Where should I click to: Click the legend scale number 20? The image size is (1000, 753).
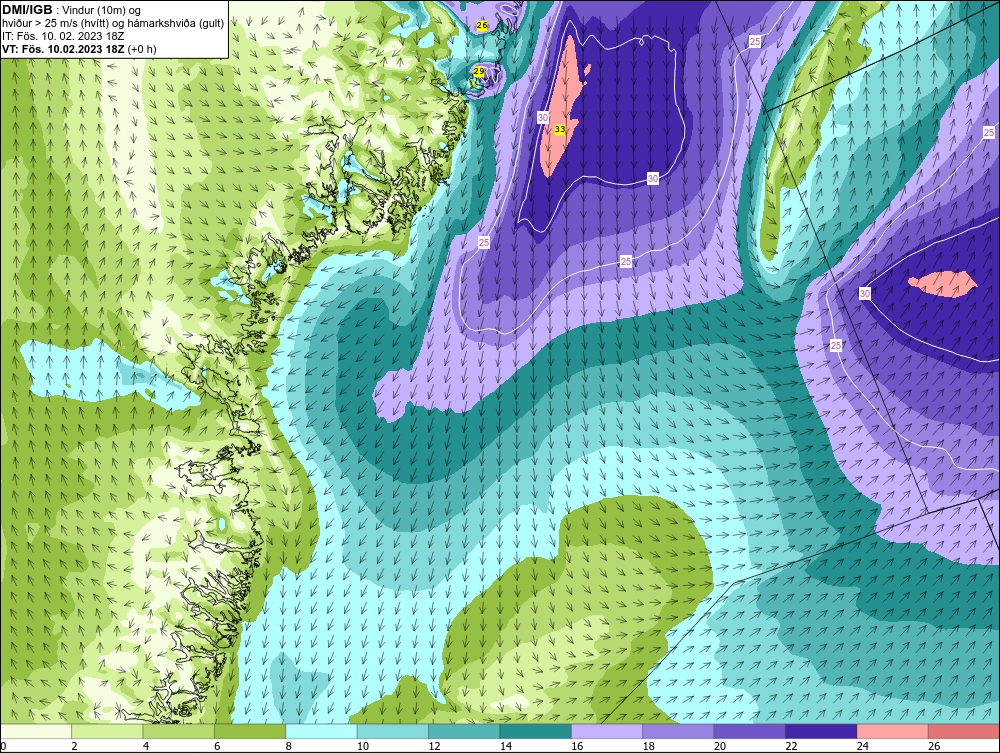pyautogui.click(x=719, y=746)
